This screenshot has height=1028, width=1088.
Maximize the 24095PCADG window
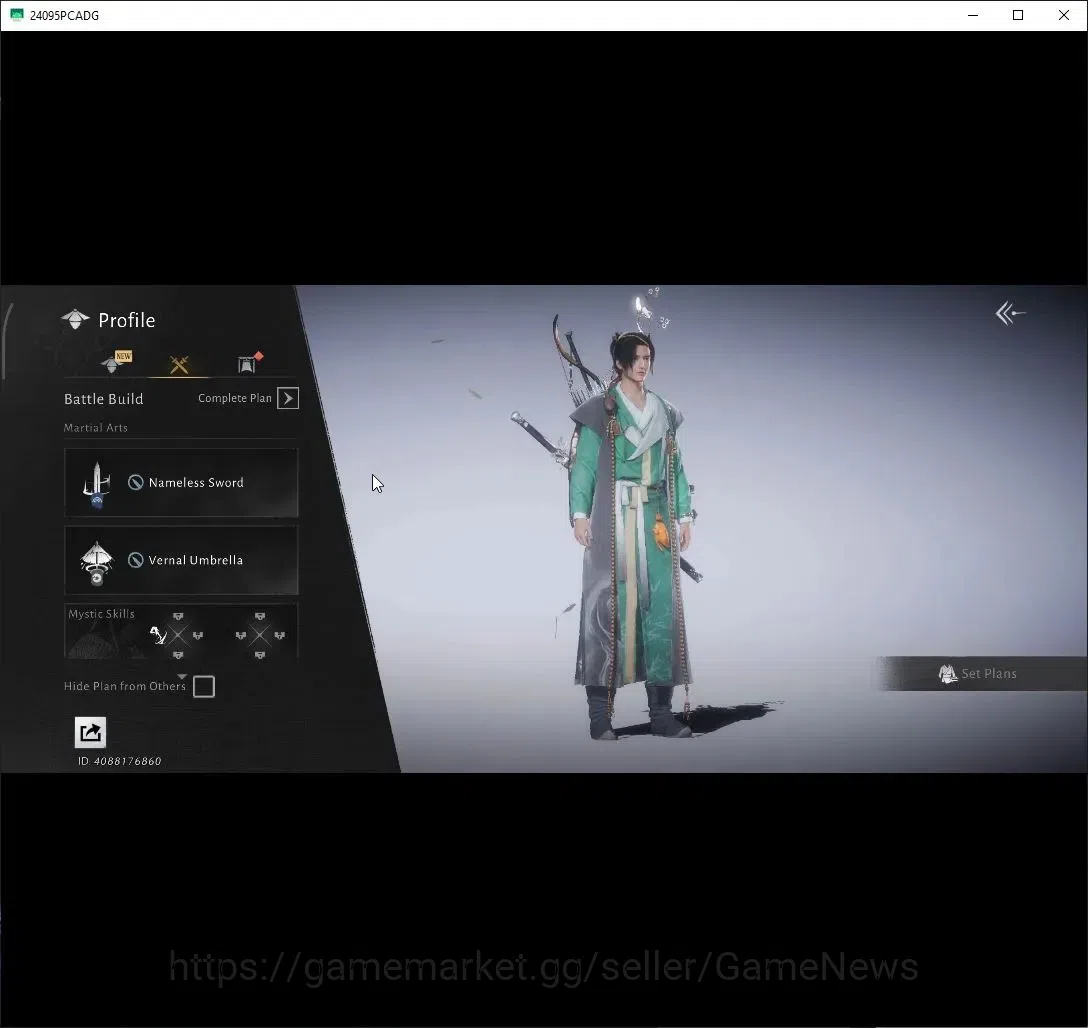(x=1018, y=15)
